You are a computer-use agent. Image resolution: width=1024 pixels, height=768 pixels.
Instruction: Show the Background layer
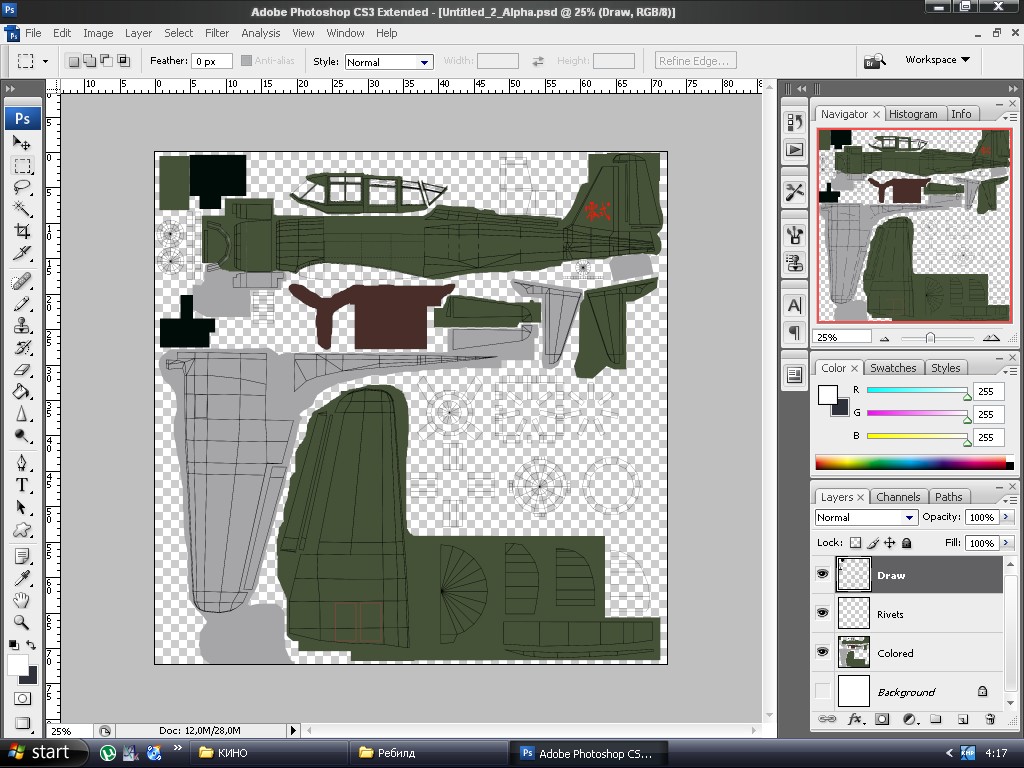823,691
